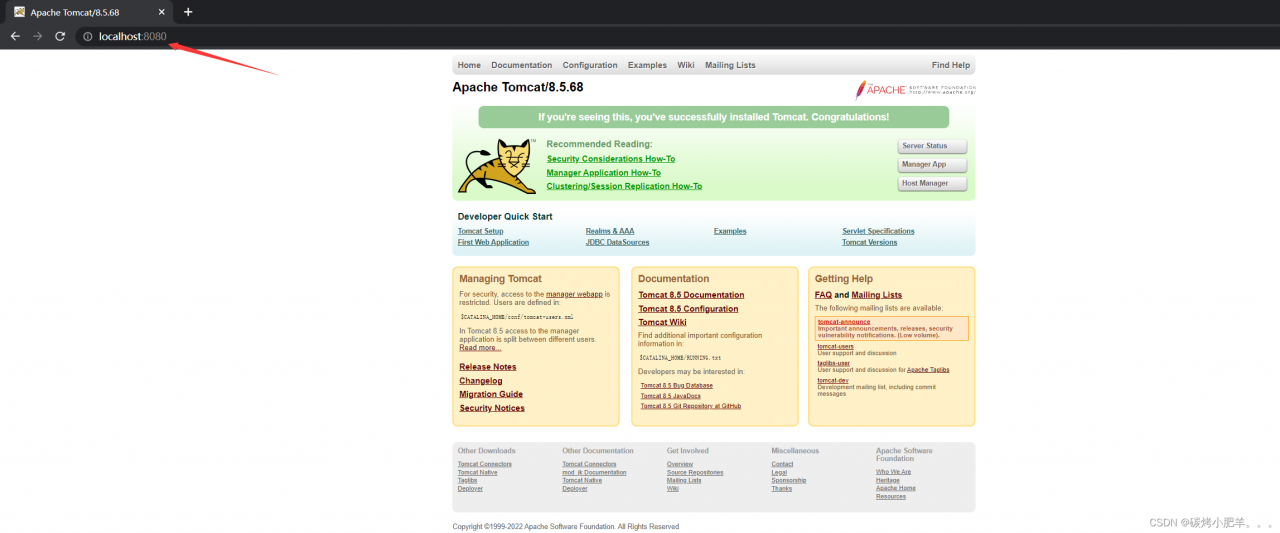Open Wiki in the top navigation bar
The height and width of the screenshot is (533, 1280).
[686, 65]
